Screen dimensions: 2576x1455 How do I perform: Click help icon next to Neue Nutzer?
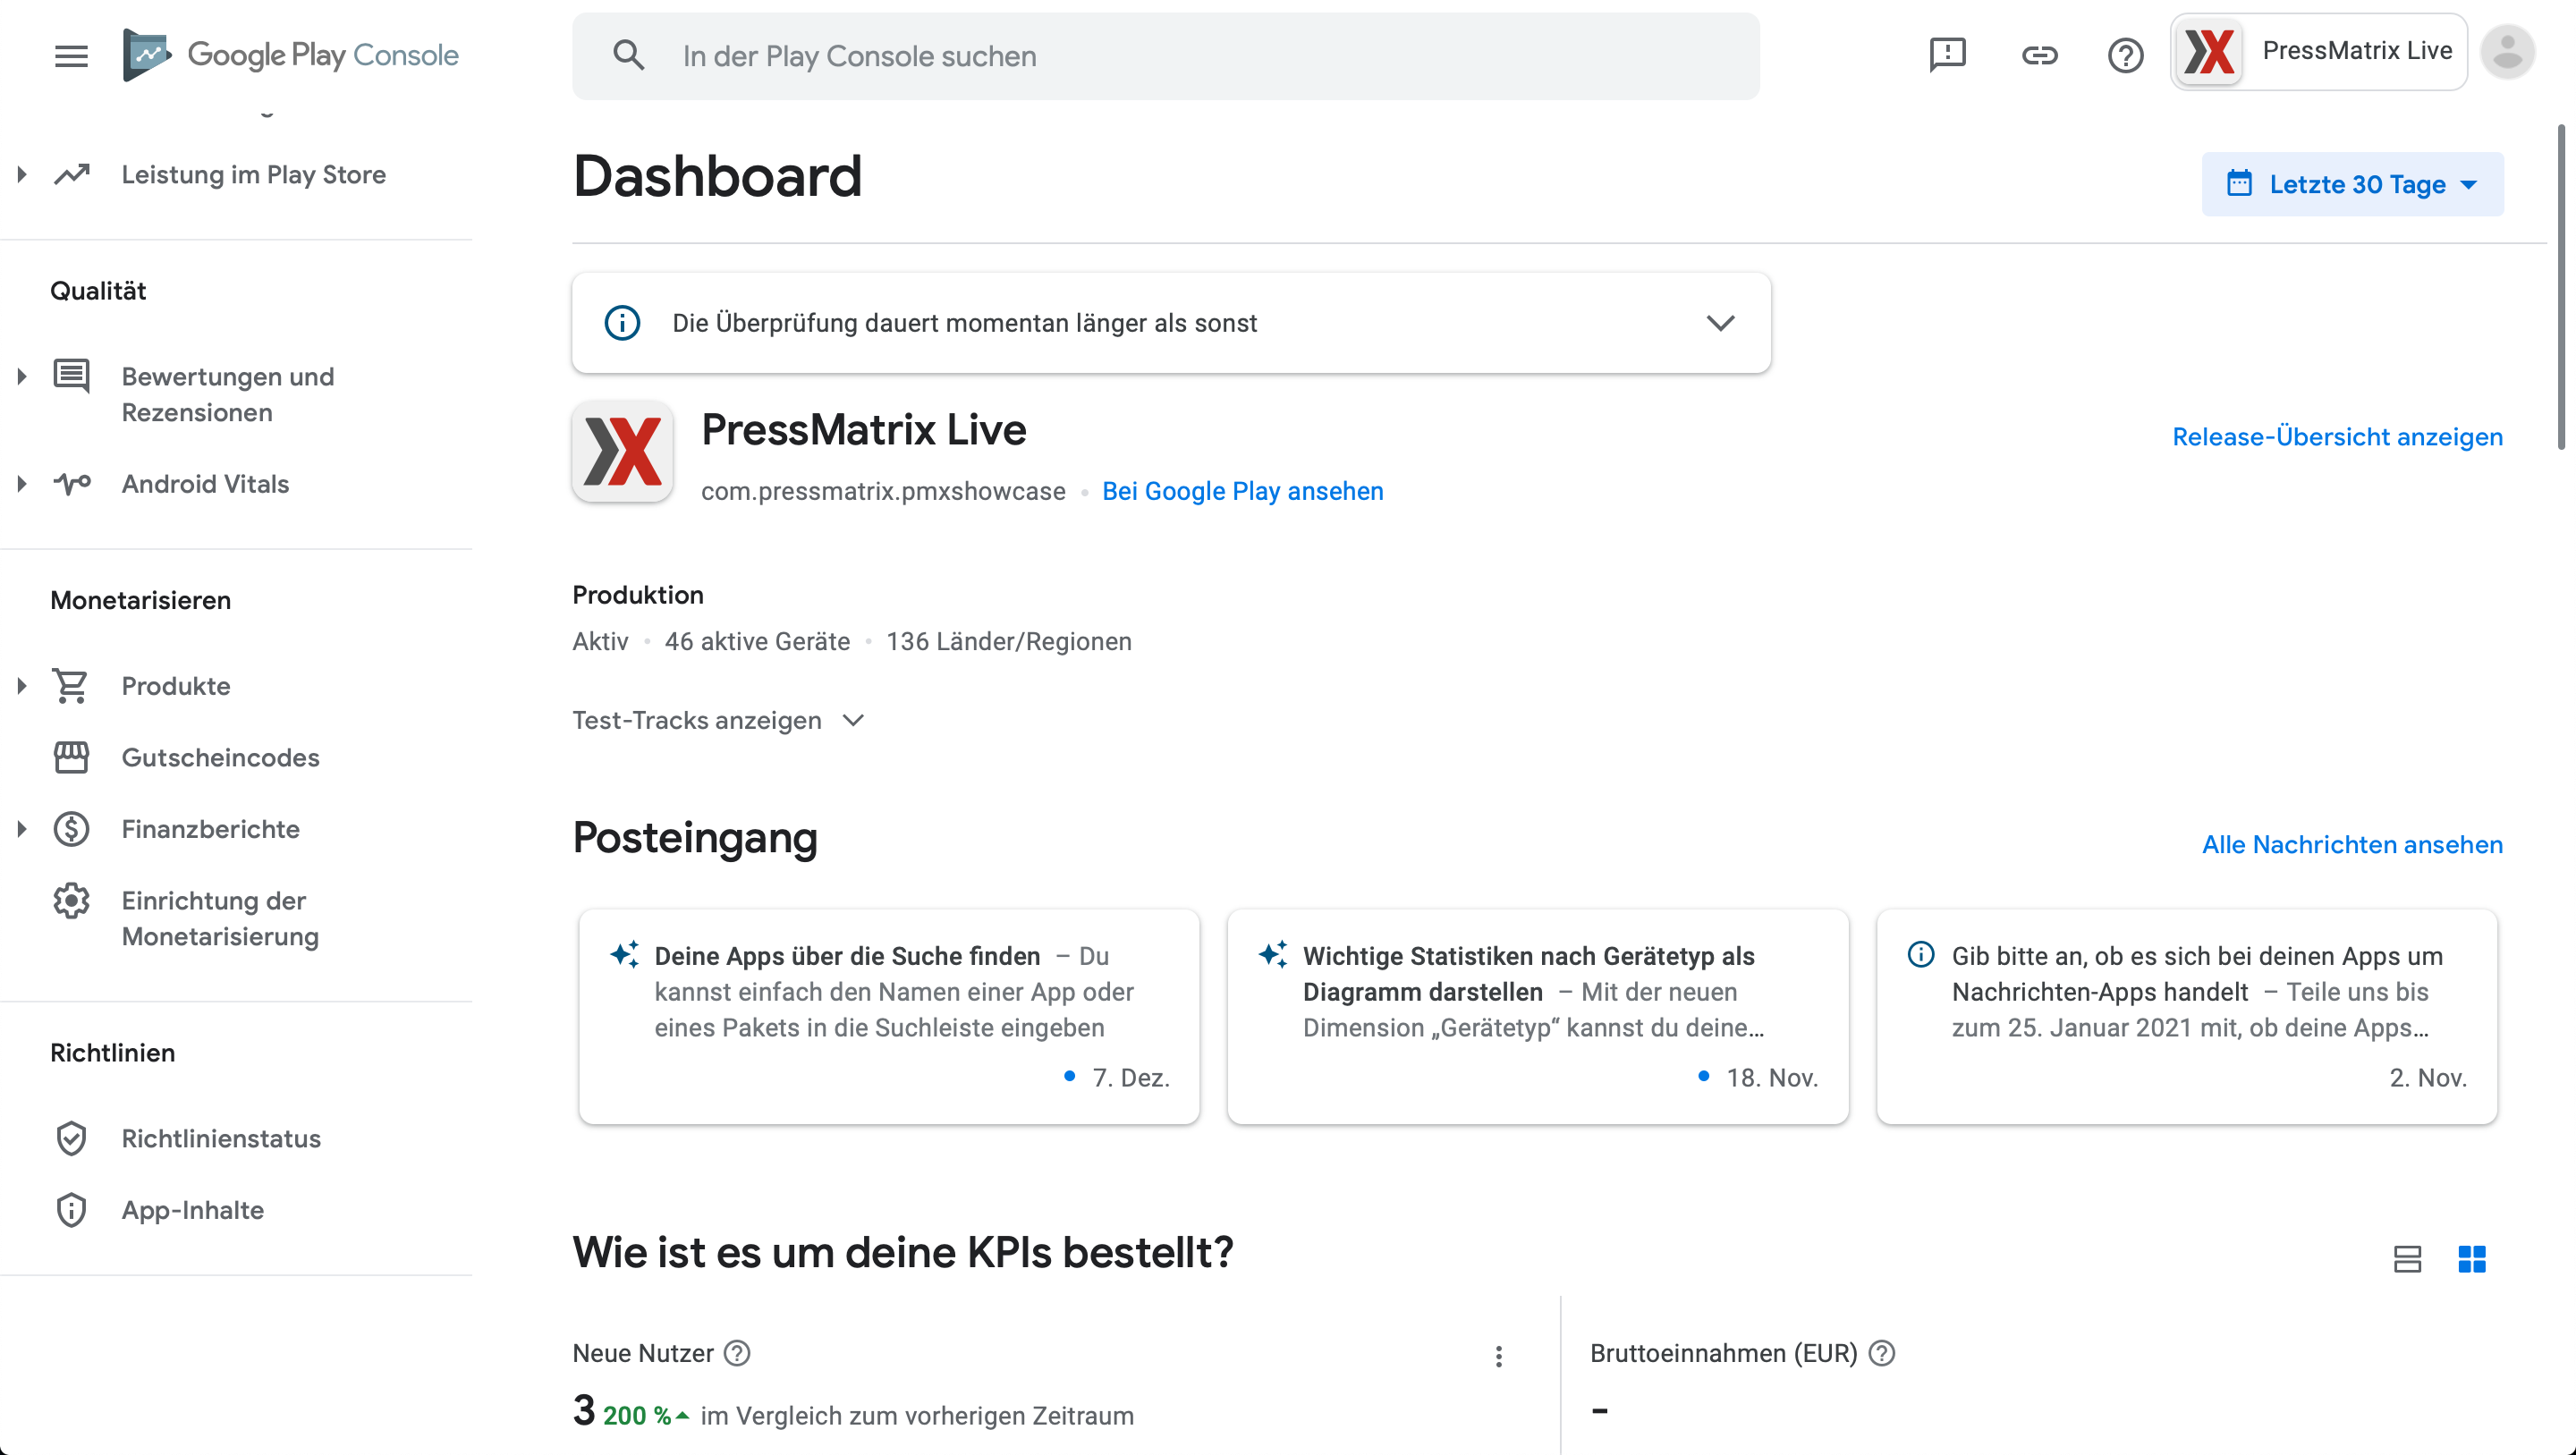tap(737, 1353)
